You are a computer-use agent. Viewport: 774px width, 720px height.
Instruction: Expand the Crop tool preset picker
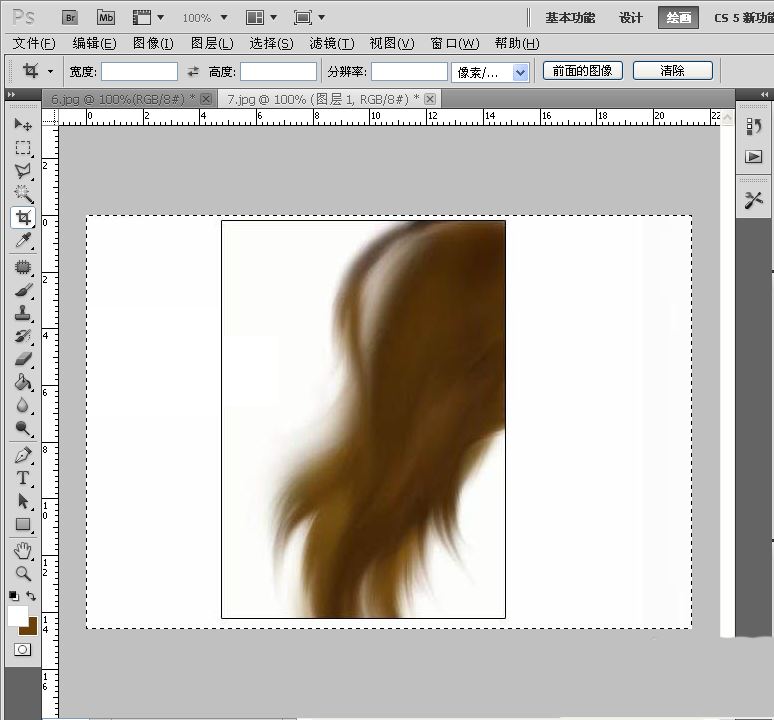50,71
